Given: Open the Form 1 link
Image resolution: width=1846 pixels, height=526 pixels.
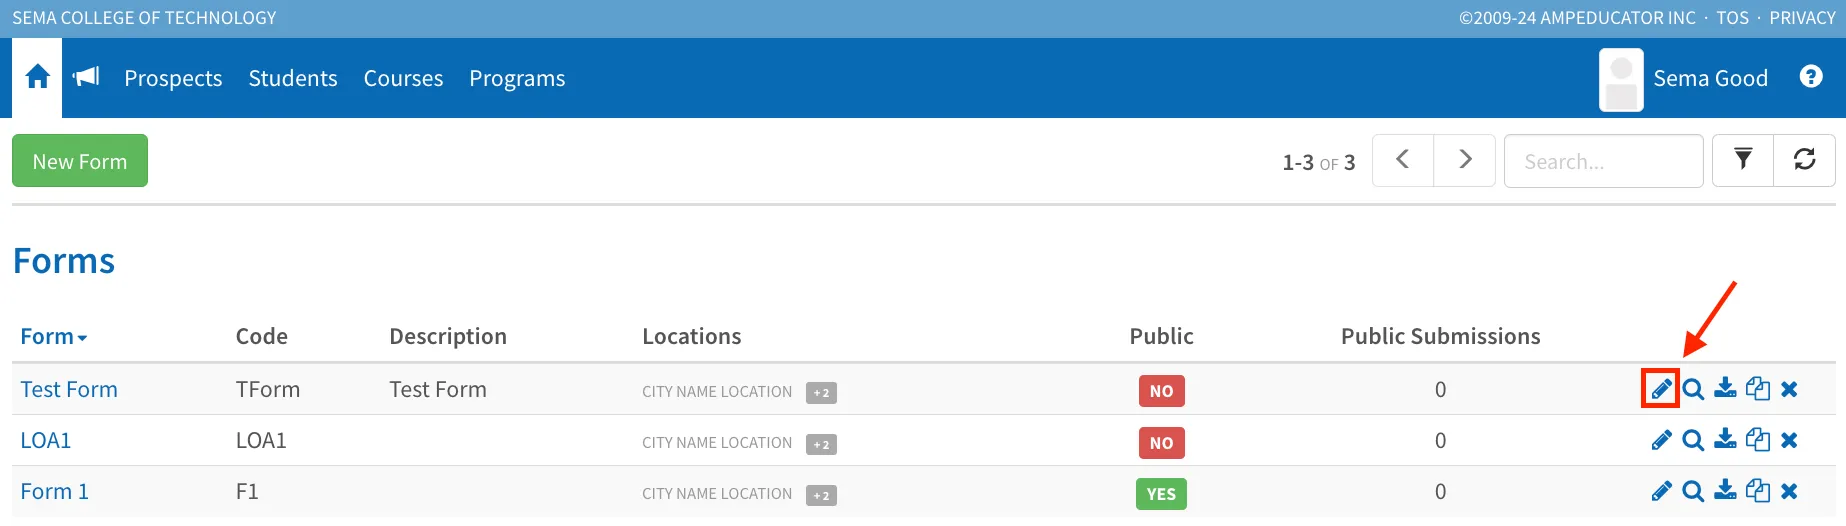Looking at the screenshot, I should (x=55, y=491).
